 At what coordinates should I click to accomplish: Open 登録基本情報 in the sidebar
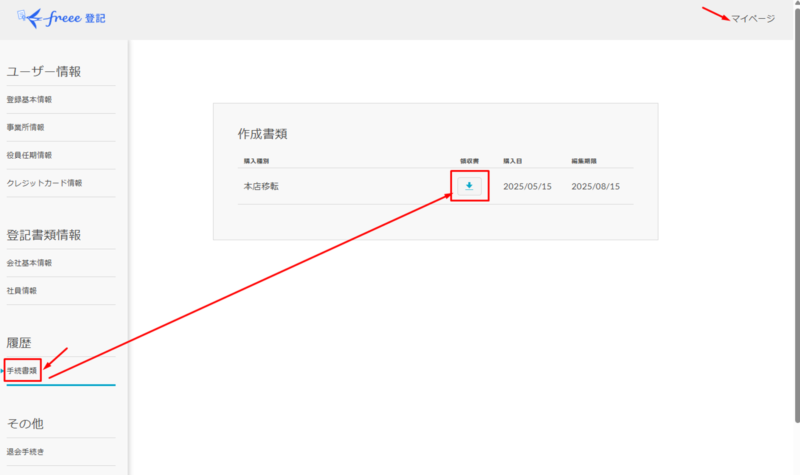point(30,100)
